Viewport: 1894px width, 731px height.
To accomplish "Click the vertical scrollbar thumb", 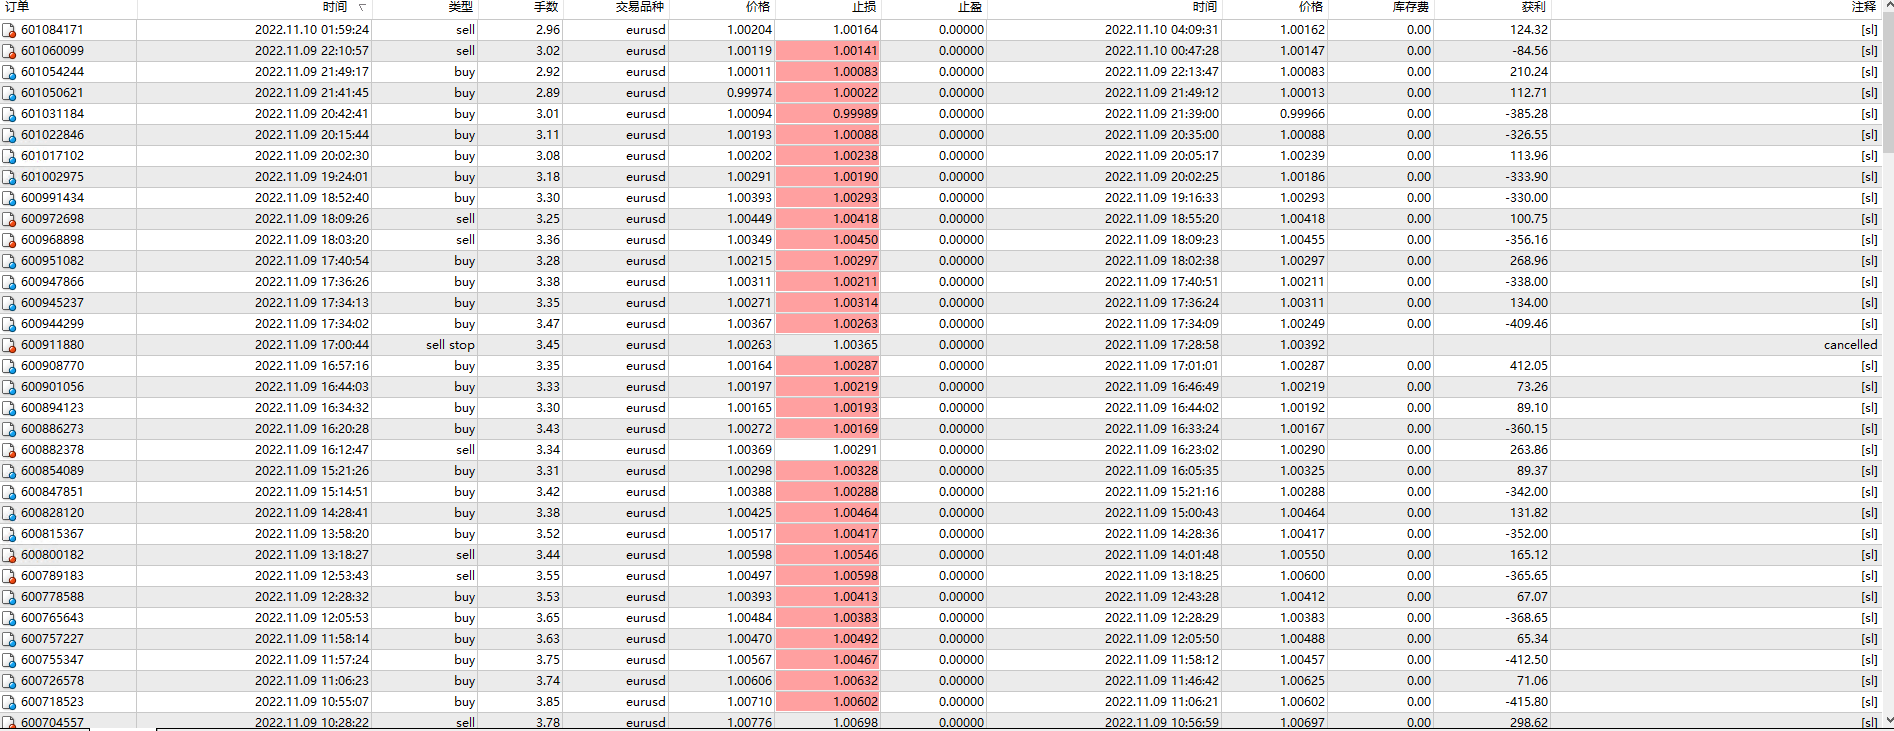I will coord(1888,84).
